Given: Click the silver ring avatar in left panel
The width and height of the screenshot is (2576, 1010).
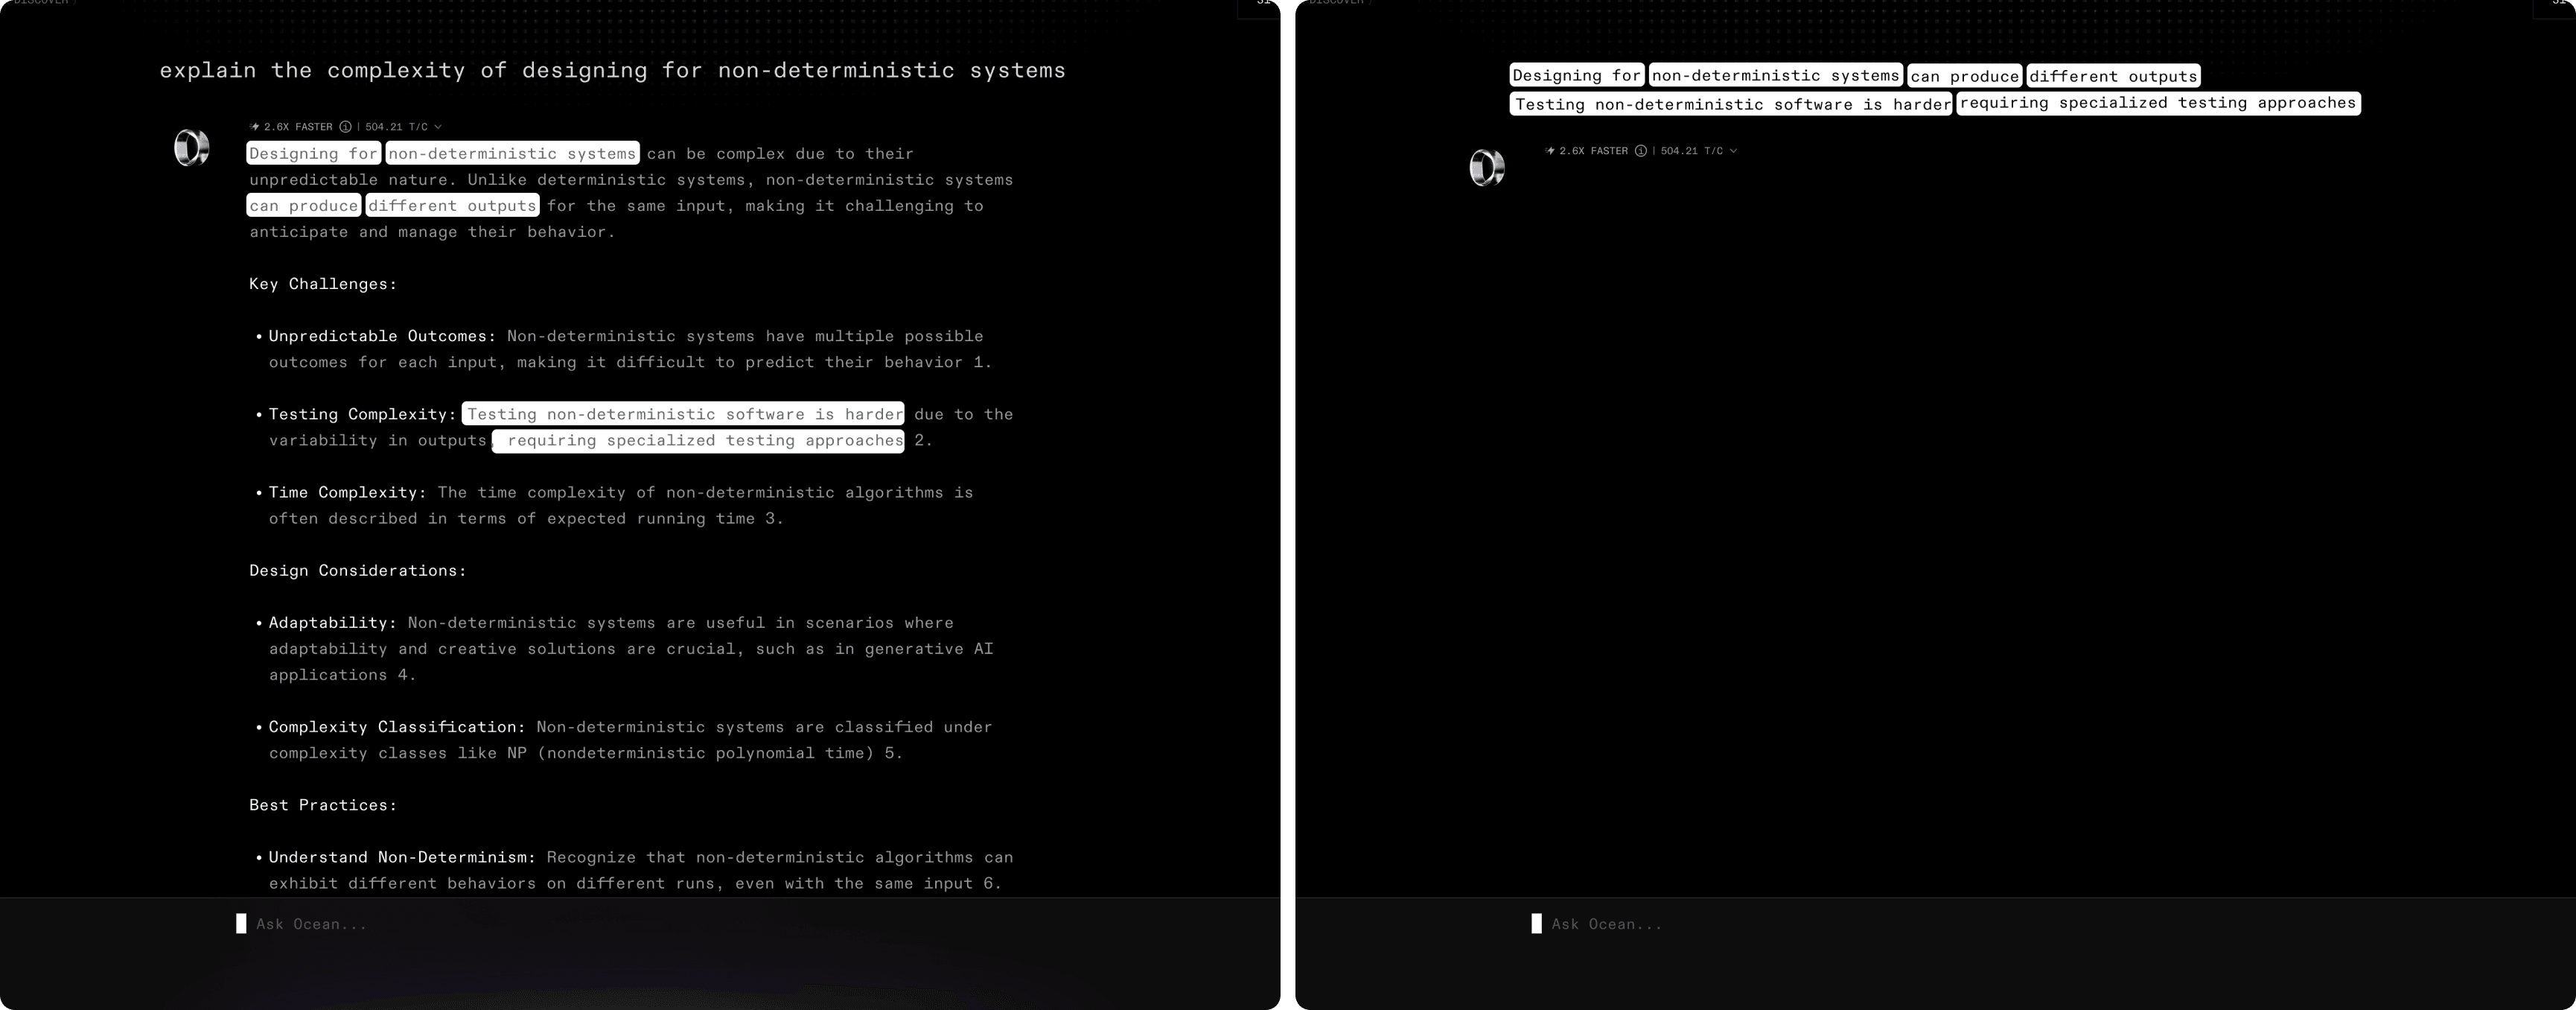Looking at the screenshot, I should [191, 148].
